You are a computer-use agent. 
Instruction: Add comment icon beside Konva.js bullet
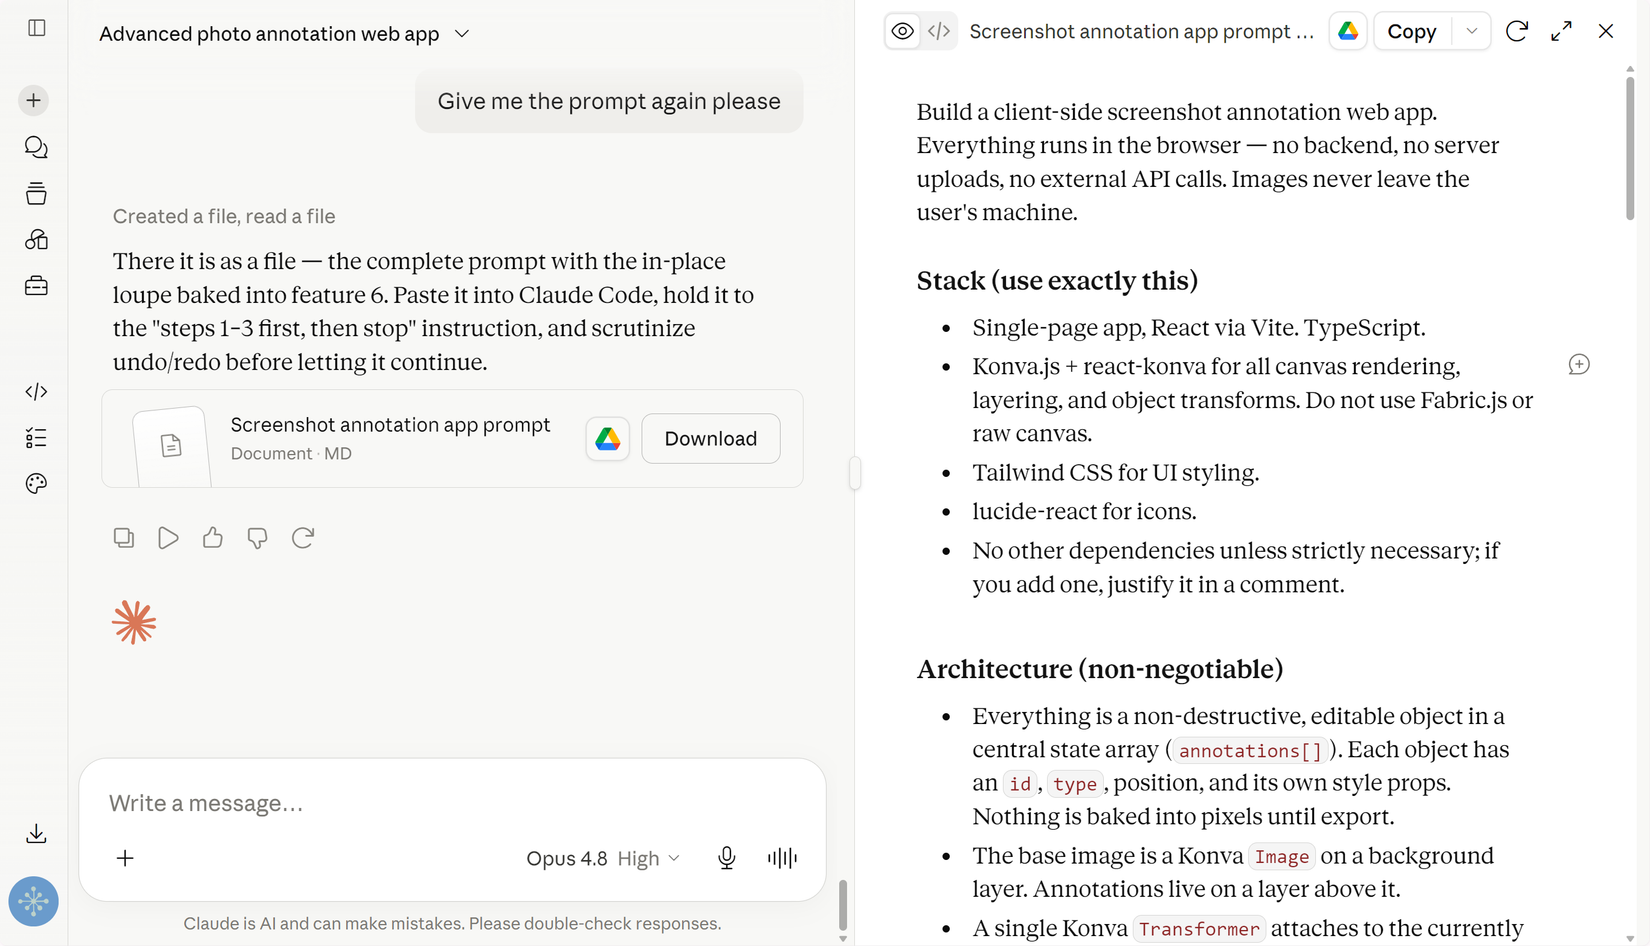1579,365
